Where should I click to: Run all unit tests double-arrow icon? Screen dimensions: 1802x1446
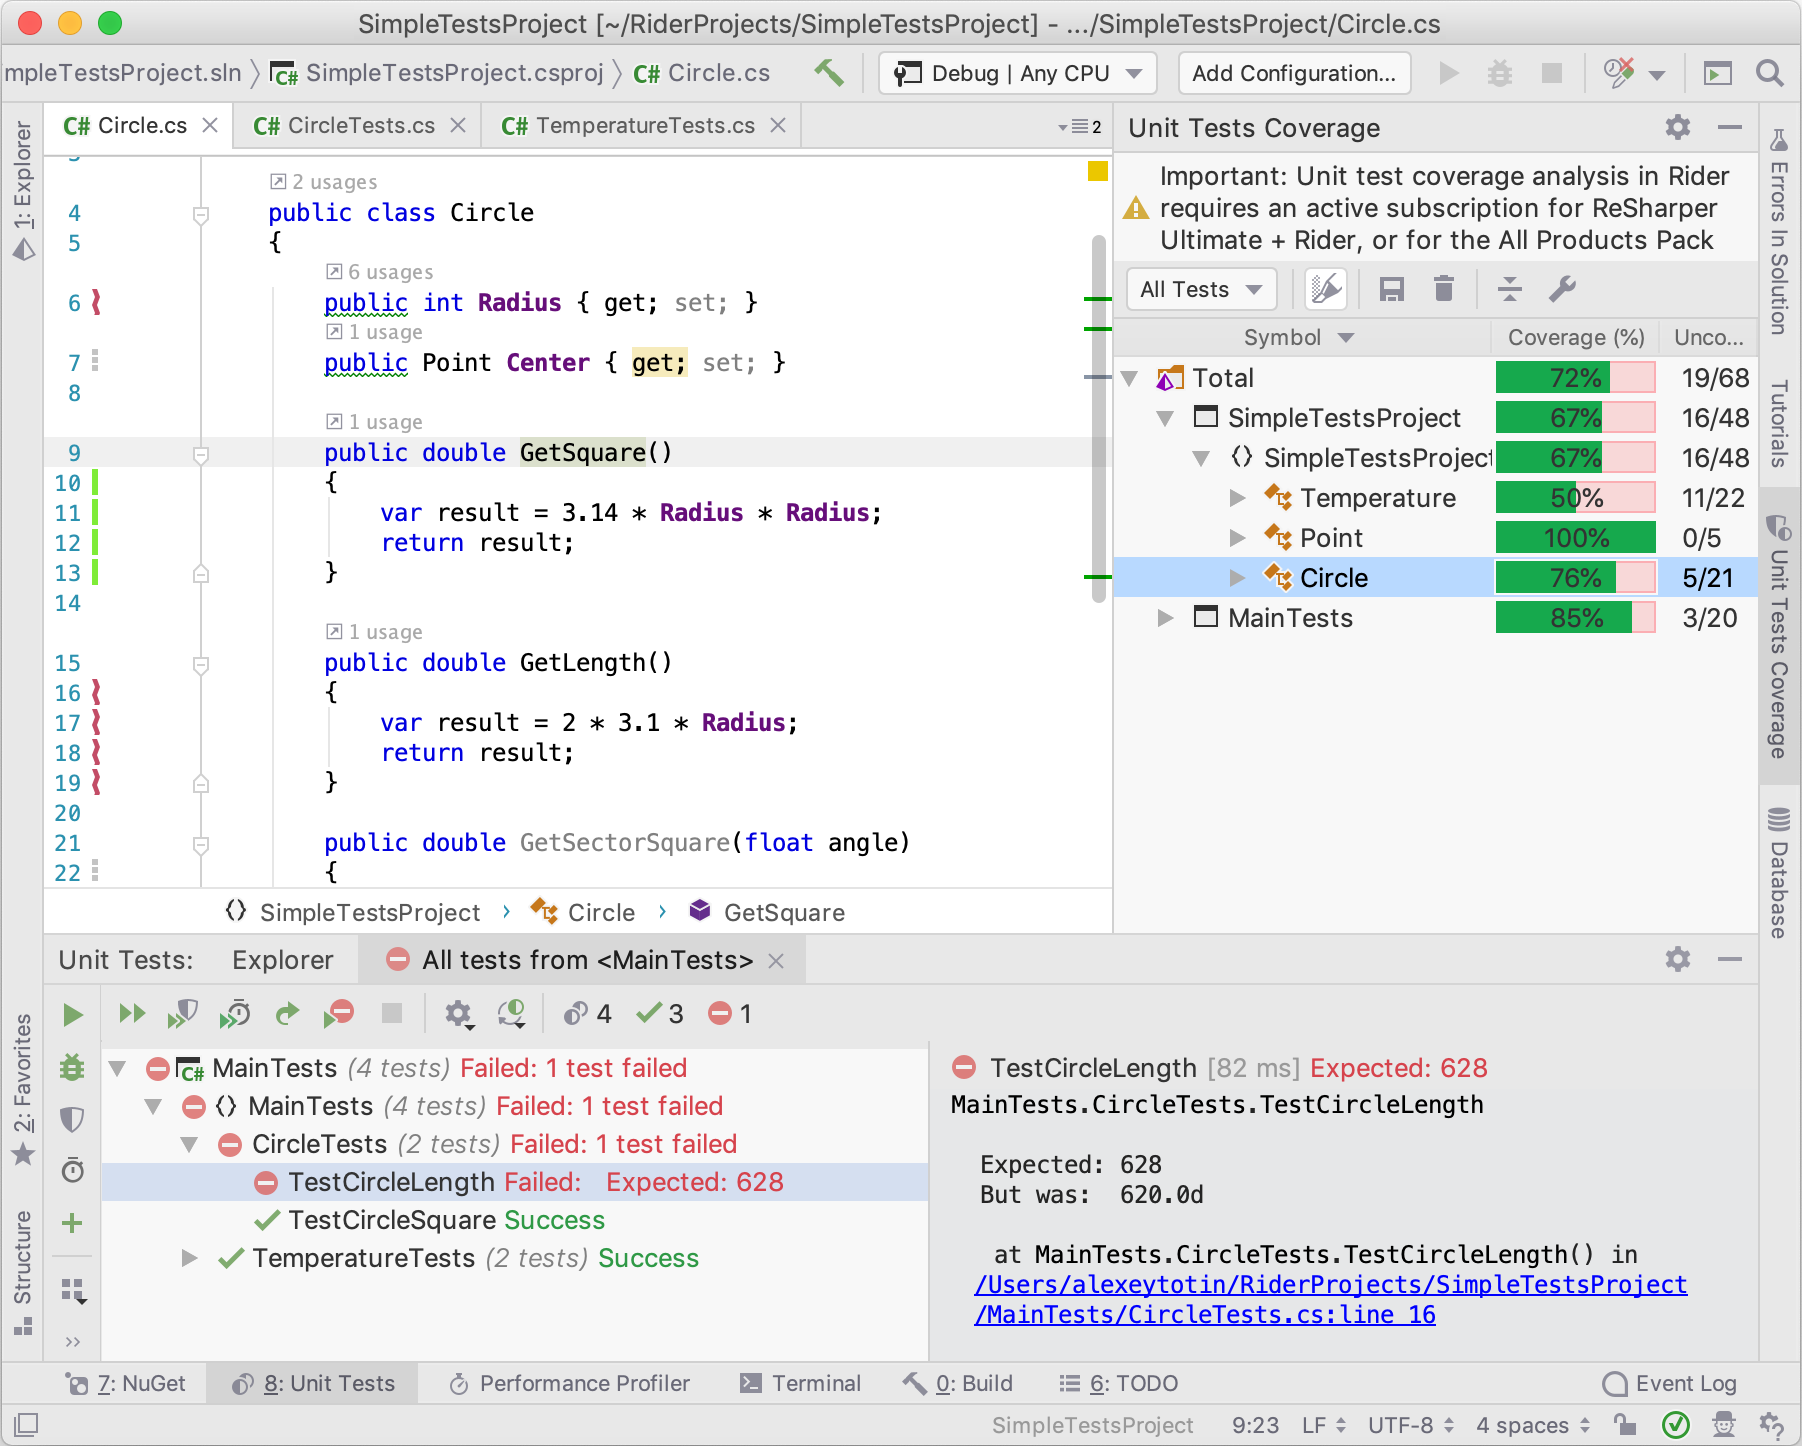click(x=132, y=1014)
